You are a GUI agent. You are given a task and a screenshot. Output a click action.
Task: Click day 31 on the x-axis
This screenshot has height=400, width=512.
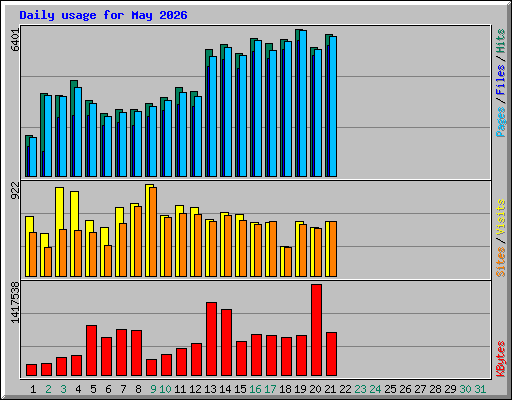(480, 389)
